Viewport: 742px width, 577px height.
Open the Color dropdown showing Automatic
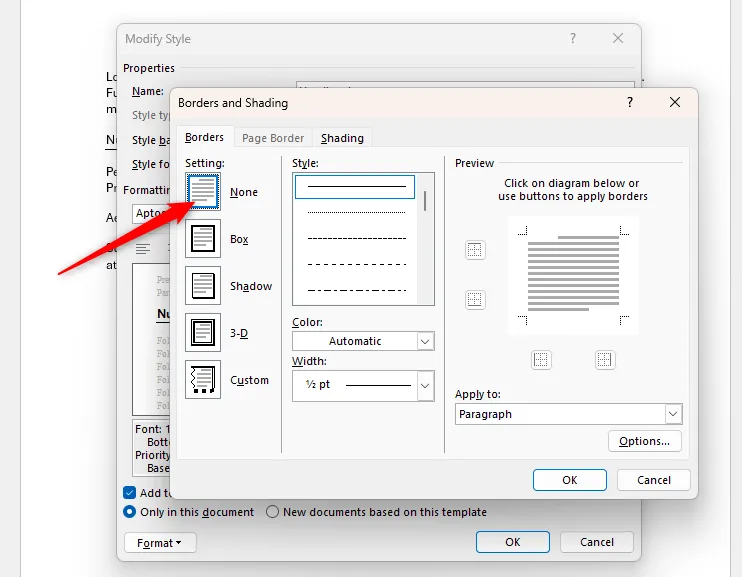363,341
